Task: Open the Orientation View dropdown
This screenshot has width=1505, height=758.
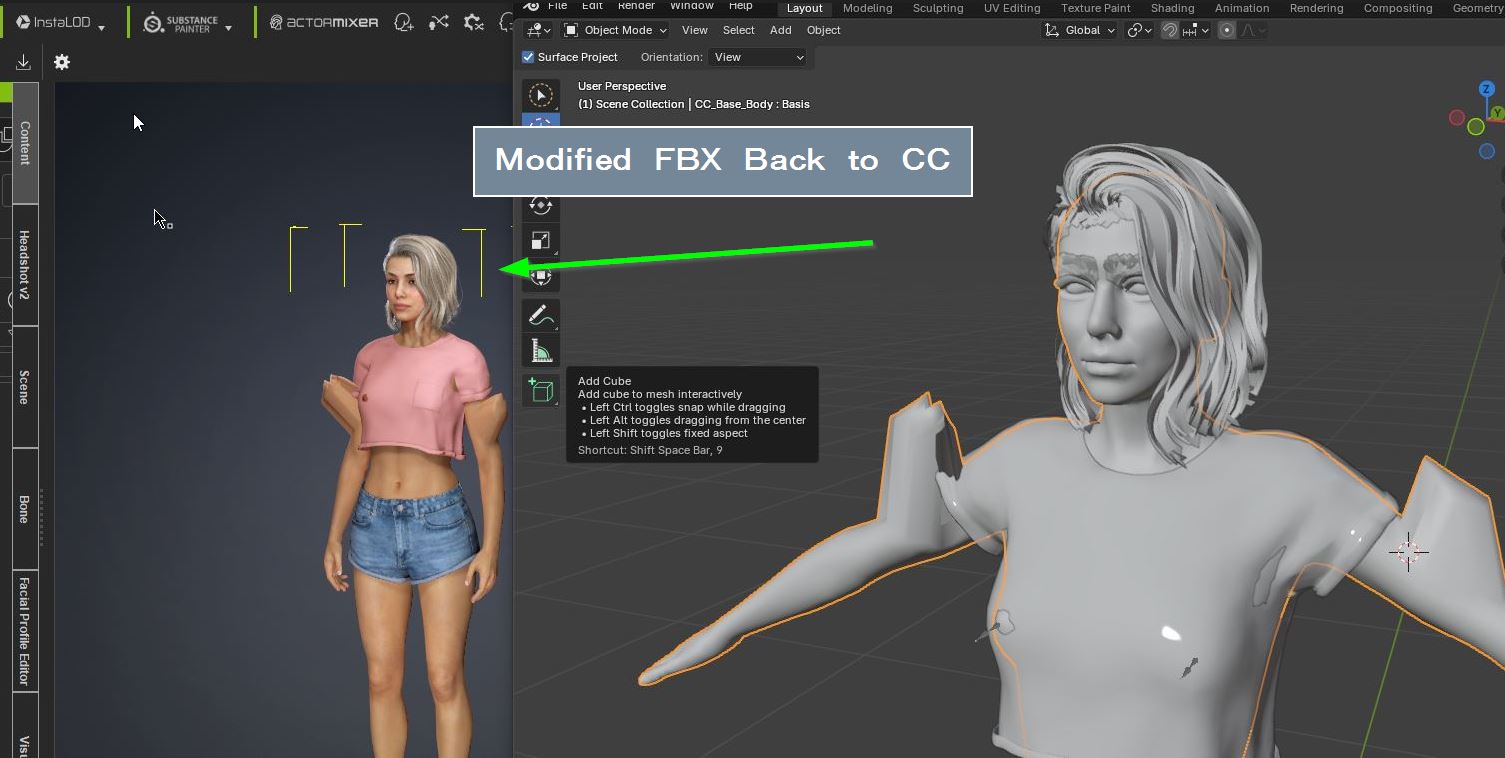Action: pos(757,57)
